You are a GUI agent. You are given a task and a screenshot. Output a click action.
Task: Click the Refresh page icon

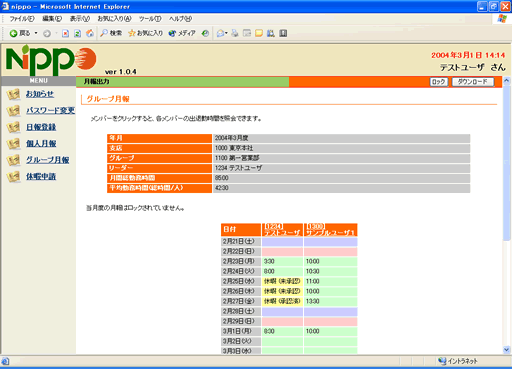point(77,33)
